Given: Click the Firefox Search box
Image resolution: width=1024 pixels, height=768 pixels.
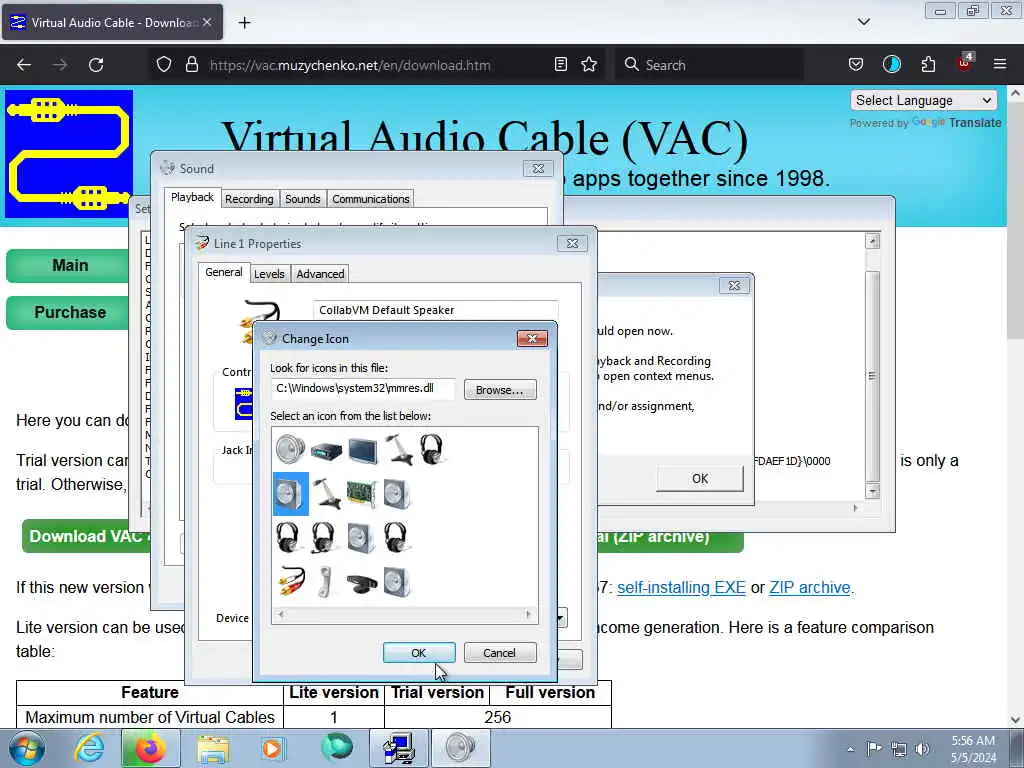Looking at the screenshot, I should tap(709, 65).
